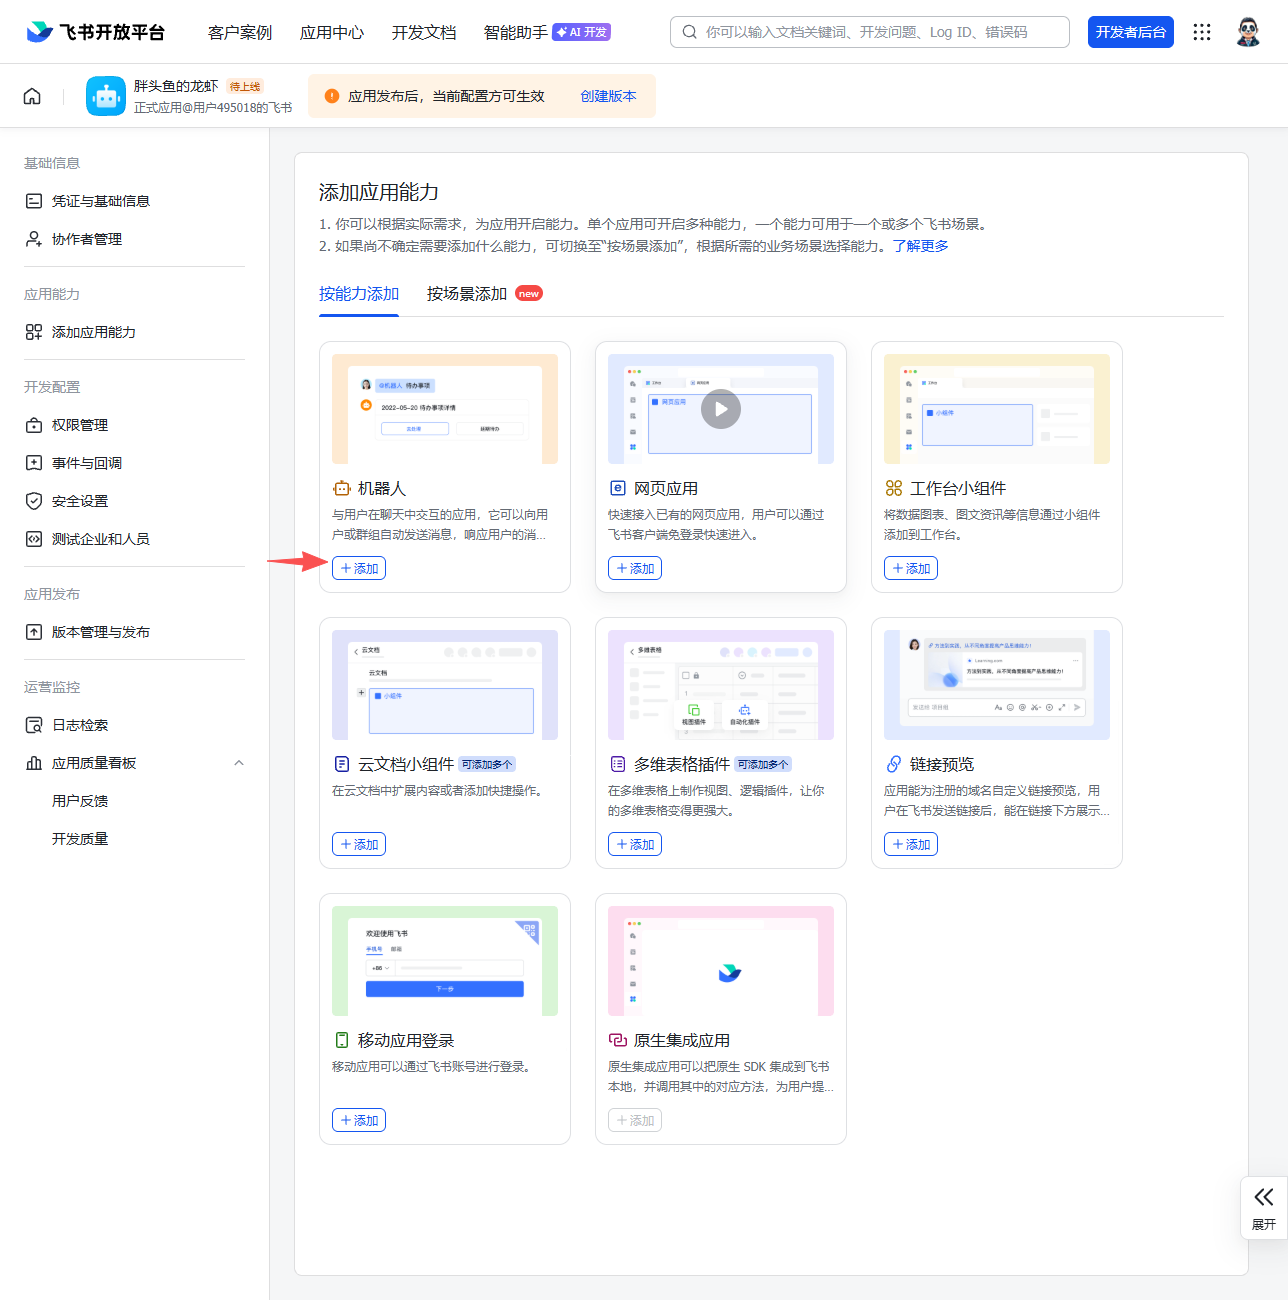
Task: Add the 网页应用 capability
Action: [x=635, y=568]
